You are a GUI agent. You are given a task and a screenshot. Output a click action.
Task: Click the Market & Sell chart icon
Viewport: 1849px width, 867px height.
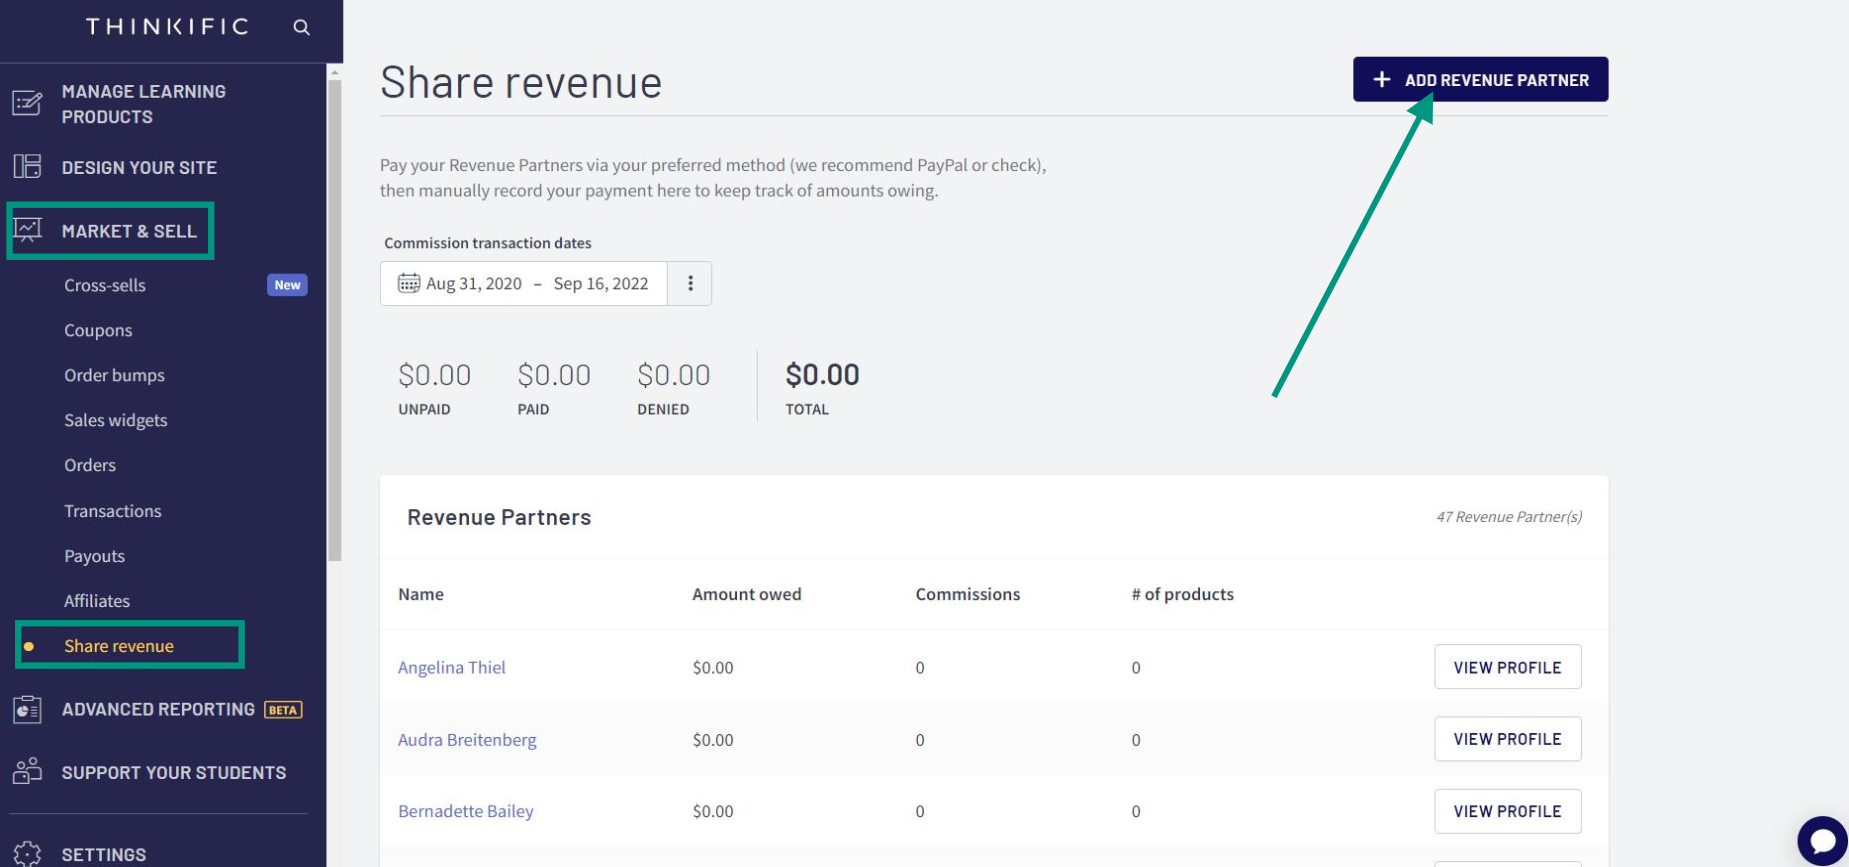click(x=27, y=230)
